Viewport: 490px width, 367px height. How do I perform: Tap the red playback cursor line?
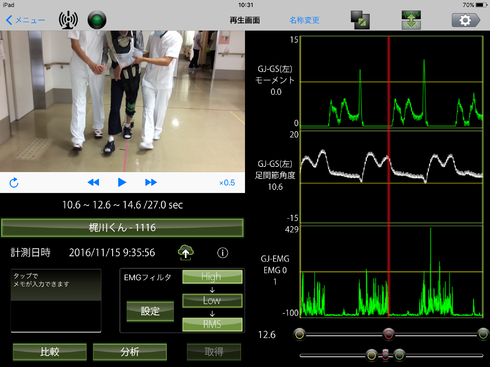tap(388, 177)
